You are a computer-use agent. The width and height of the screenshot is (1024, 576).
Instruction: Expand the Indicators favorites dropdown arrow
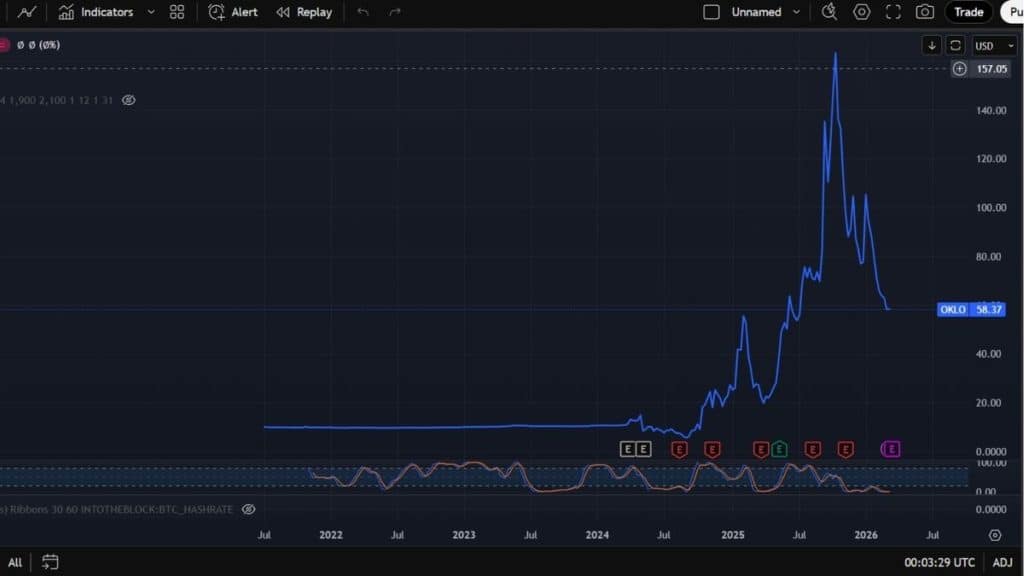[151, 12]
